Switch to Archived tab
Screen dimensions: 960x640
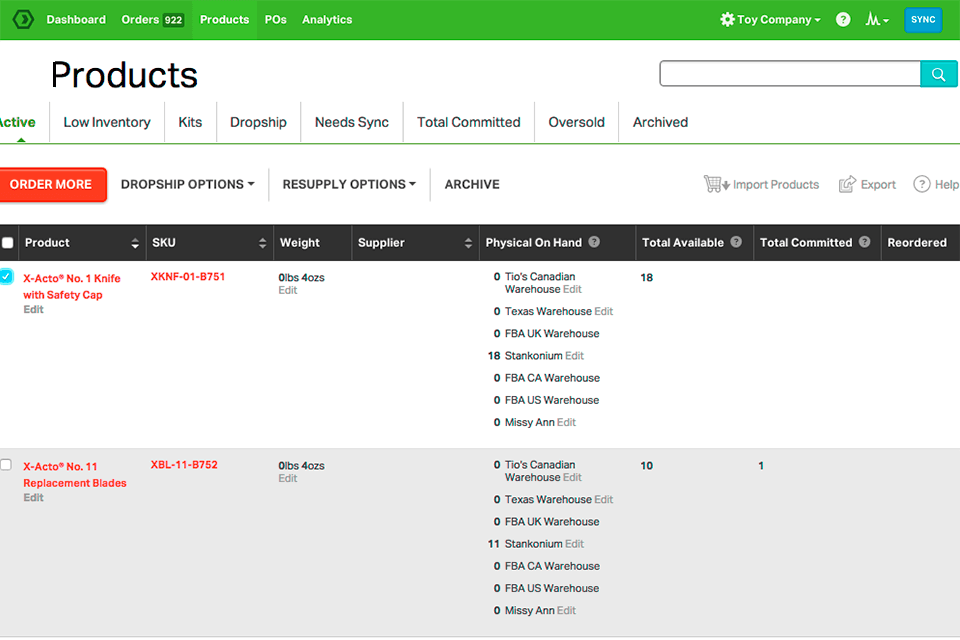660,122
